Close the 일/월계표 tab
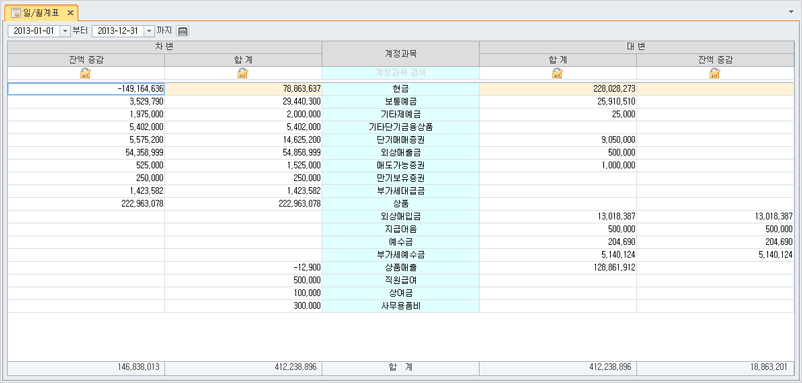This screenshot has width=802, height=383. click(x=71, y=12)
